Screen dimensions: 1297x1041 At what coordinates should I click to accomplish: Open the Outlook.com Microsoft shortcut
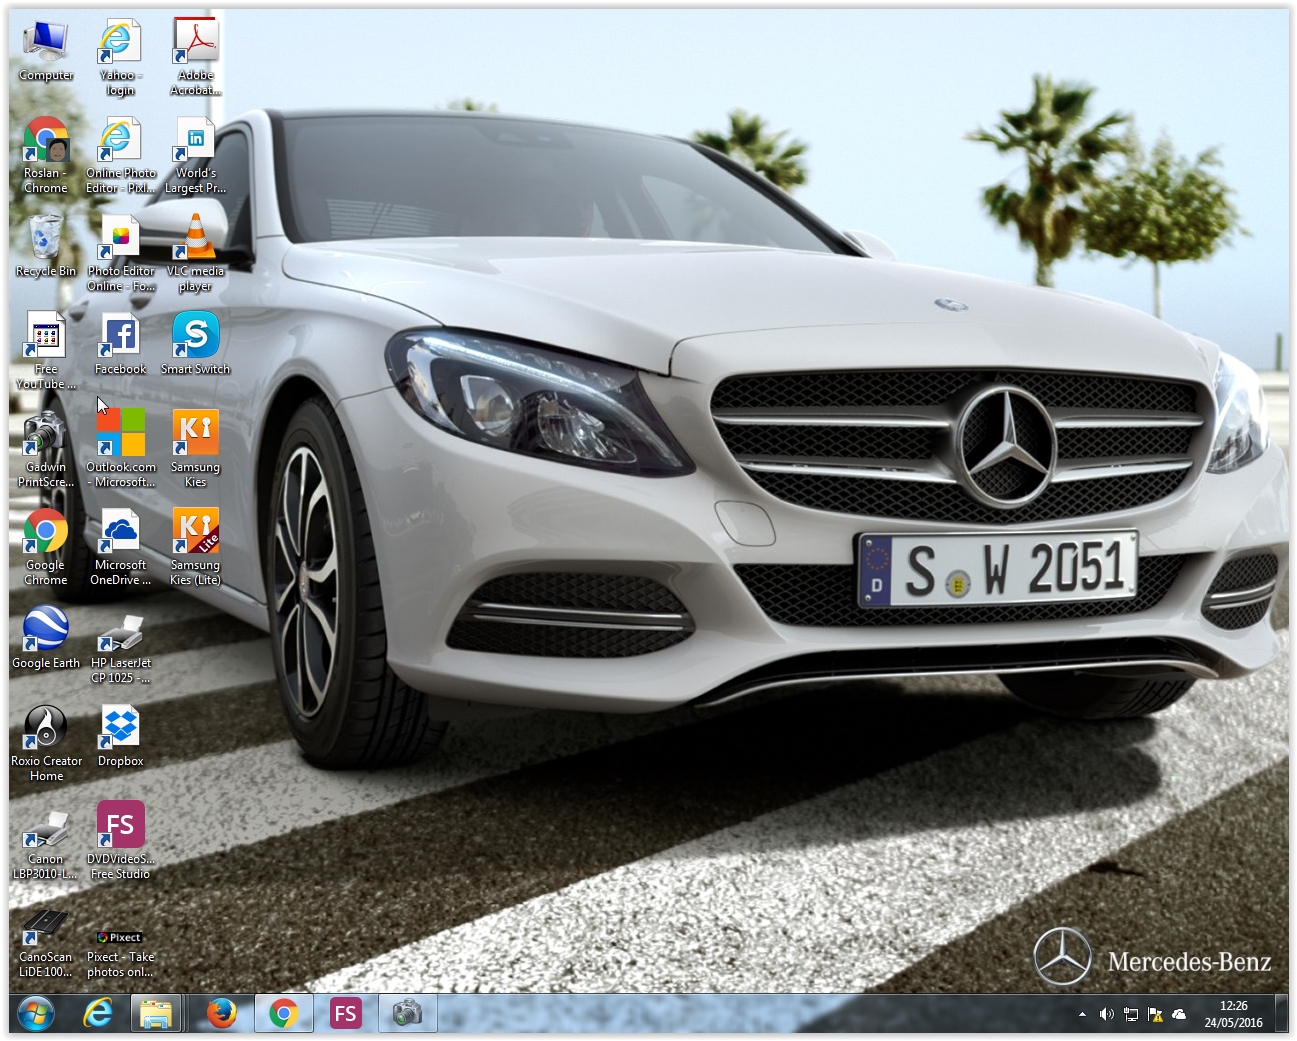(120, 449)
